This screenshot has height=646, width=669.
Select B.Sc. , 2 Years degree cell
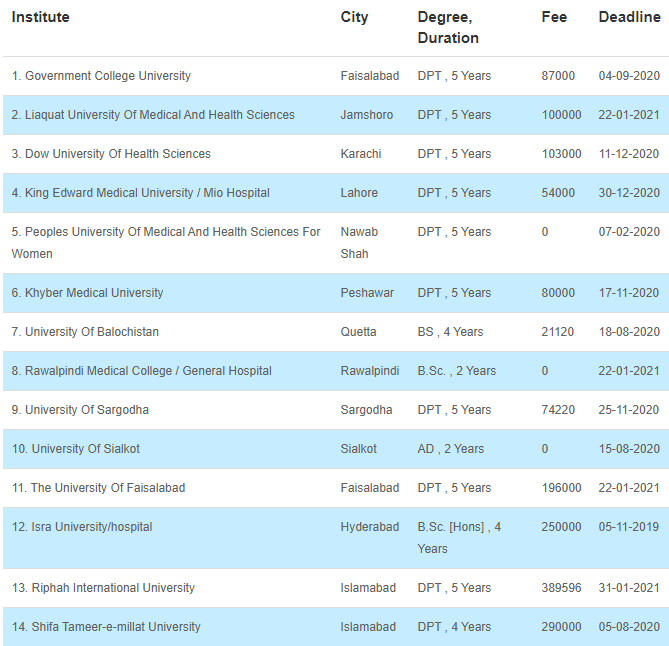(457, 371)
